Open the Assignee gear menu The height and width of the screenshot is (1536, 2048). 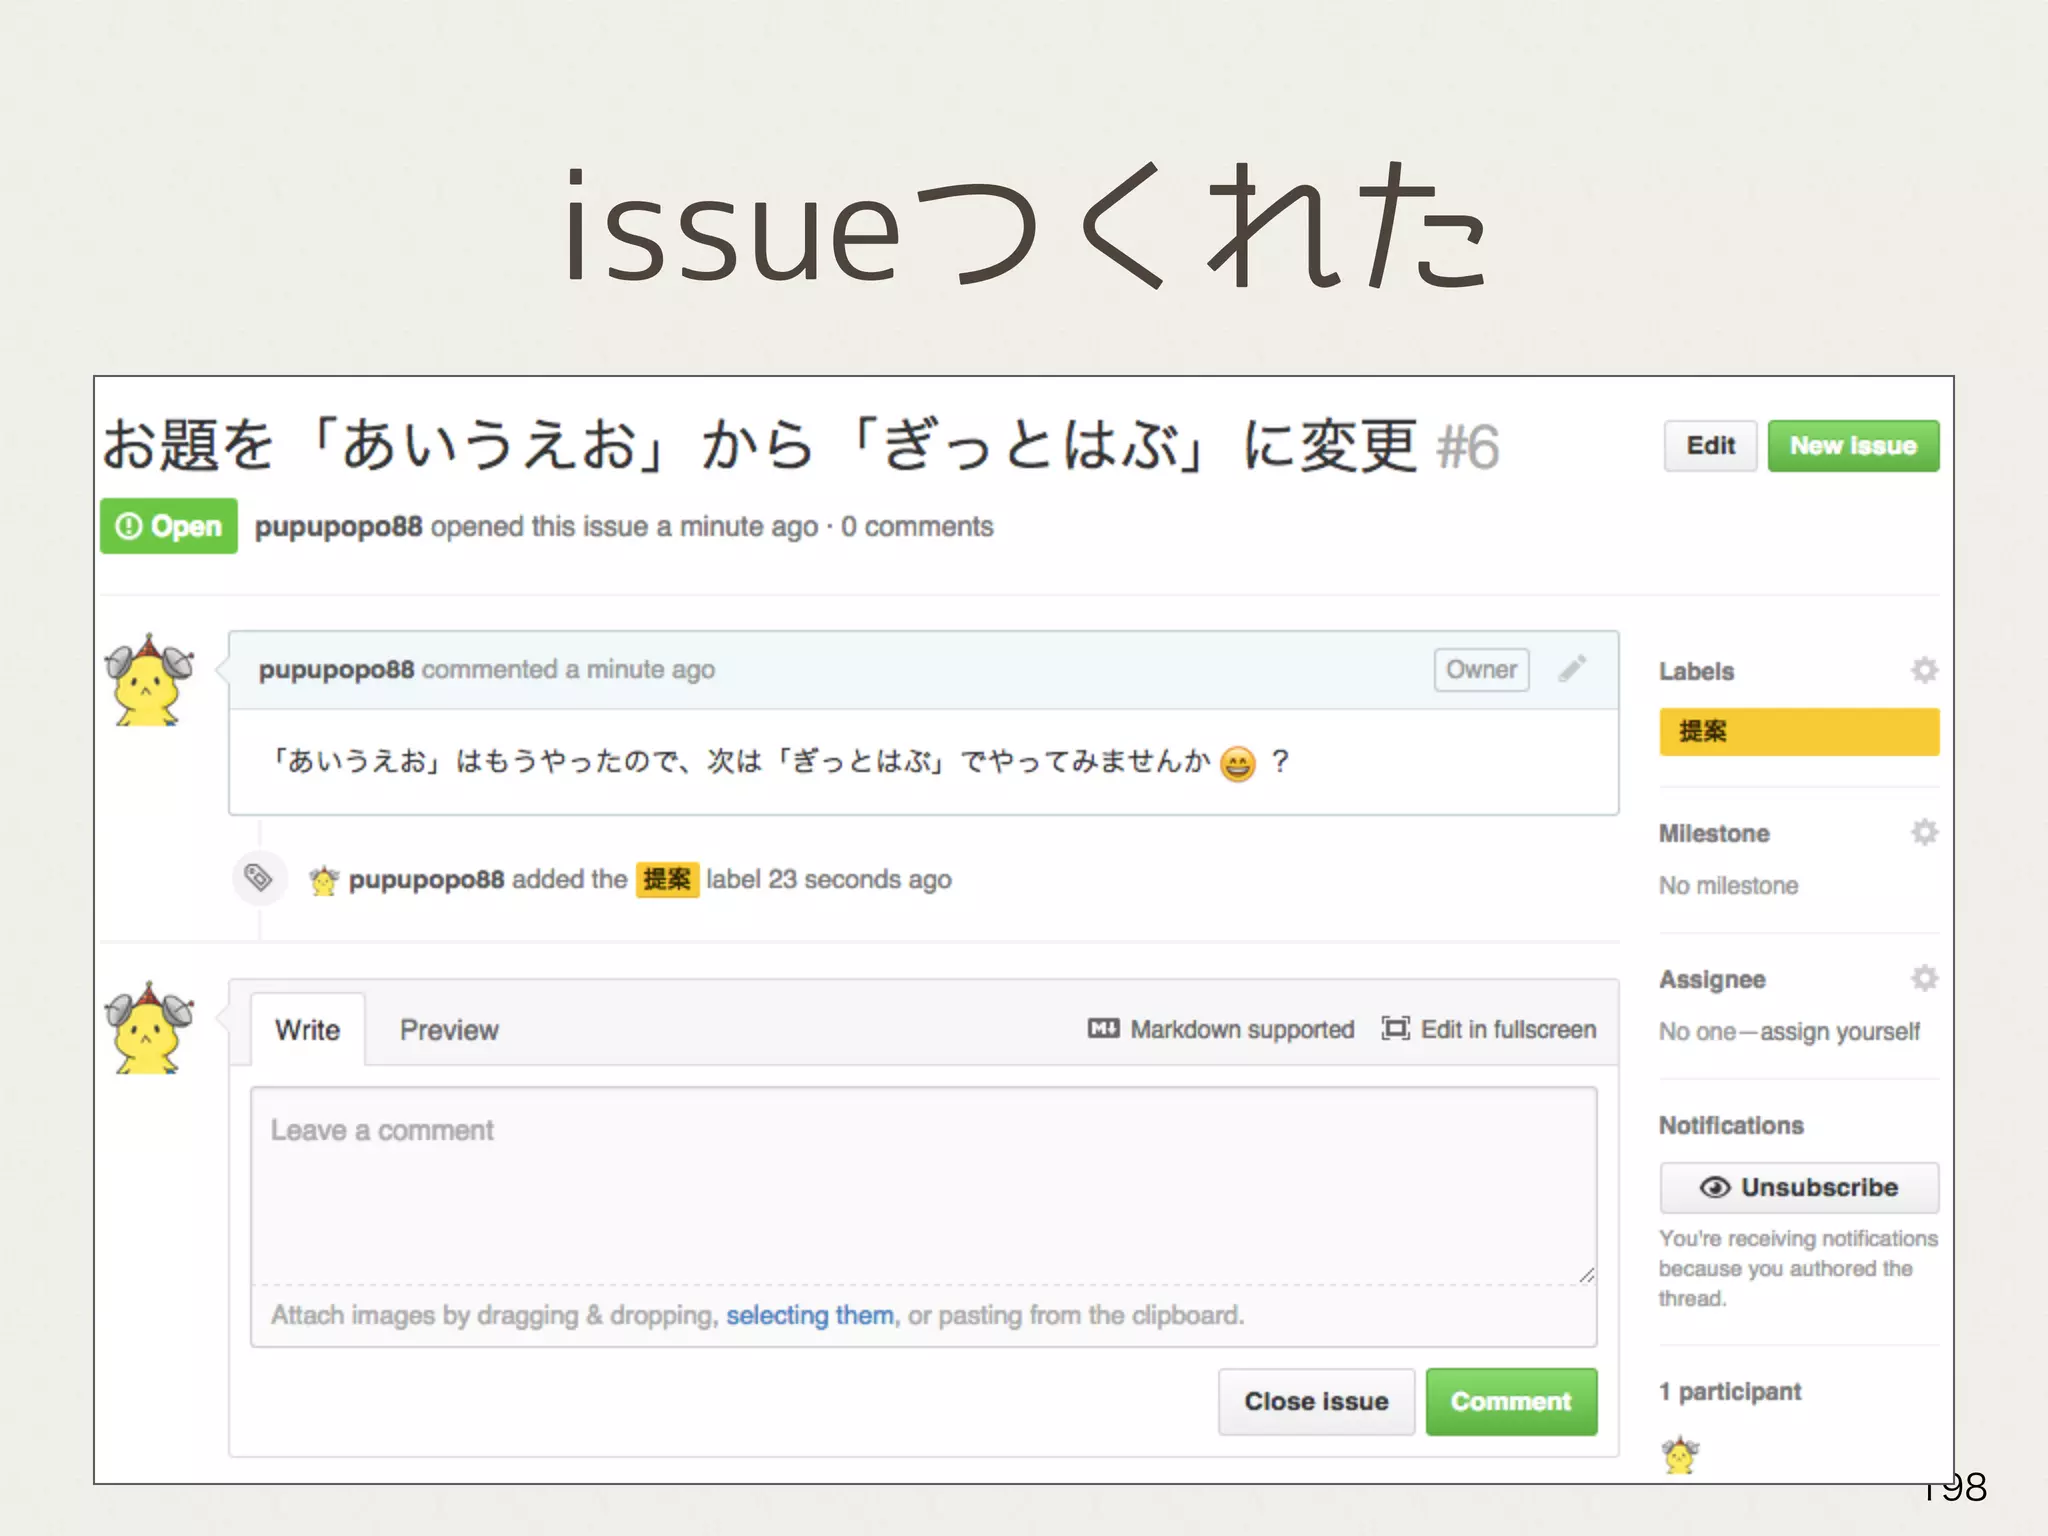click(1924, 978)
